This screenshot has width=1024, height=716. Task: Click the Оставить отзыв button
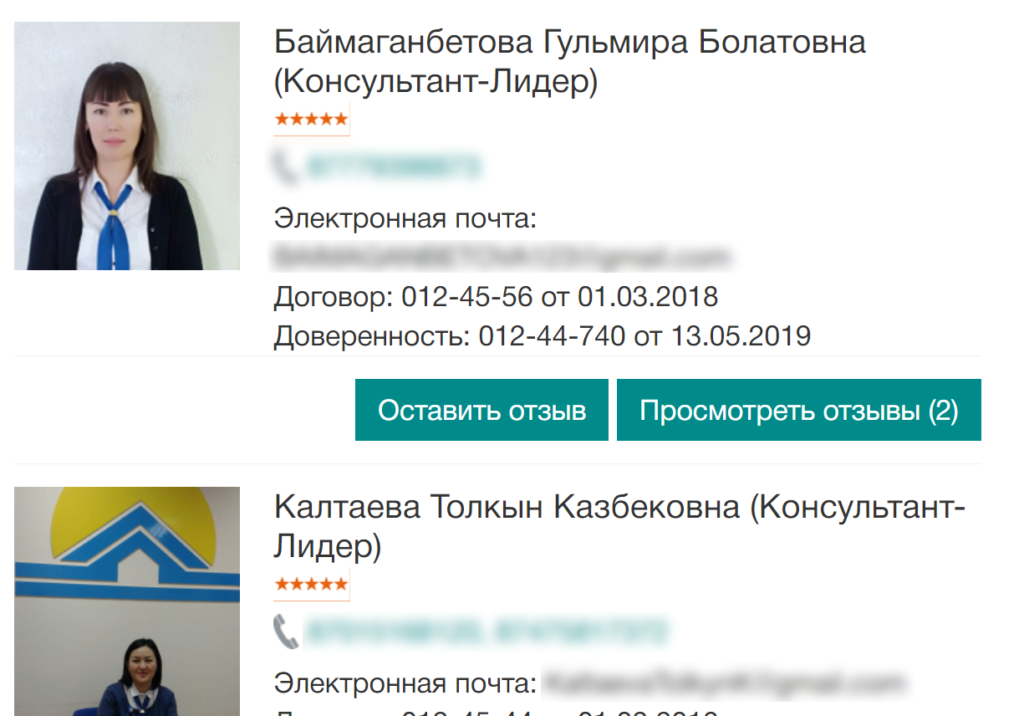tap(481, 410)
